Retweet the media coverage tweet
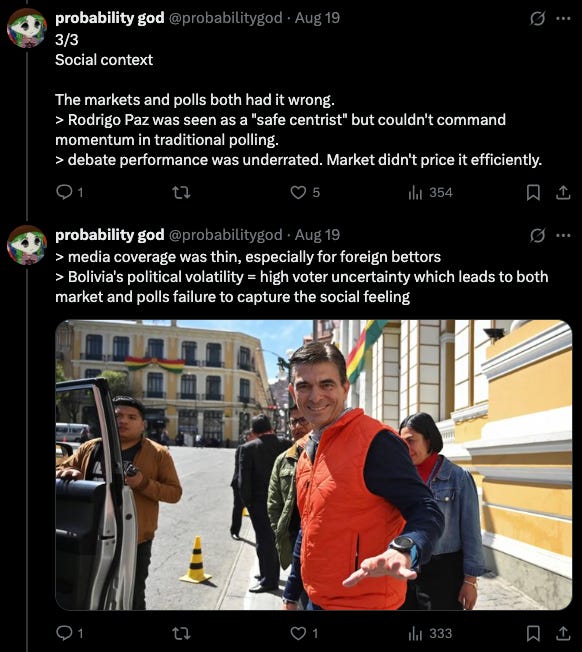Viewport: 582px width, 652px height. 181,633
